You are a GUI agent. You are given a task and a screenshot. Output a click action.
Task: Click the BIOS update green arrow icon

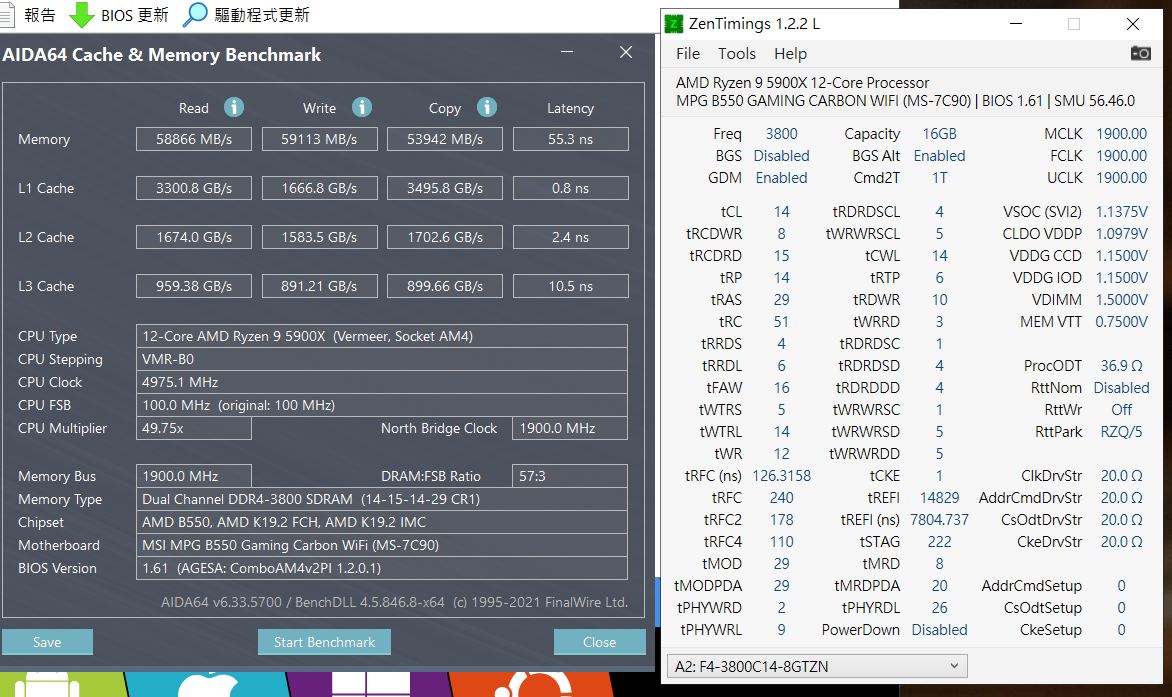point(81,15)
